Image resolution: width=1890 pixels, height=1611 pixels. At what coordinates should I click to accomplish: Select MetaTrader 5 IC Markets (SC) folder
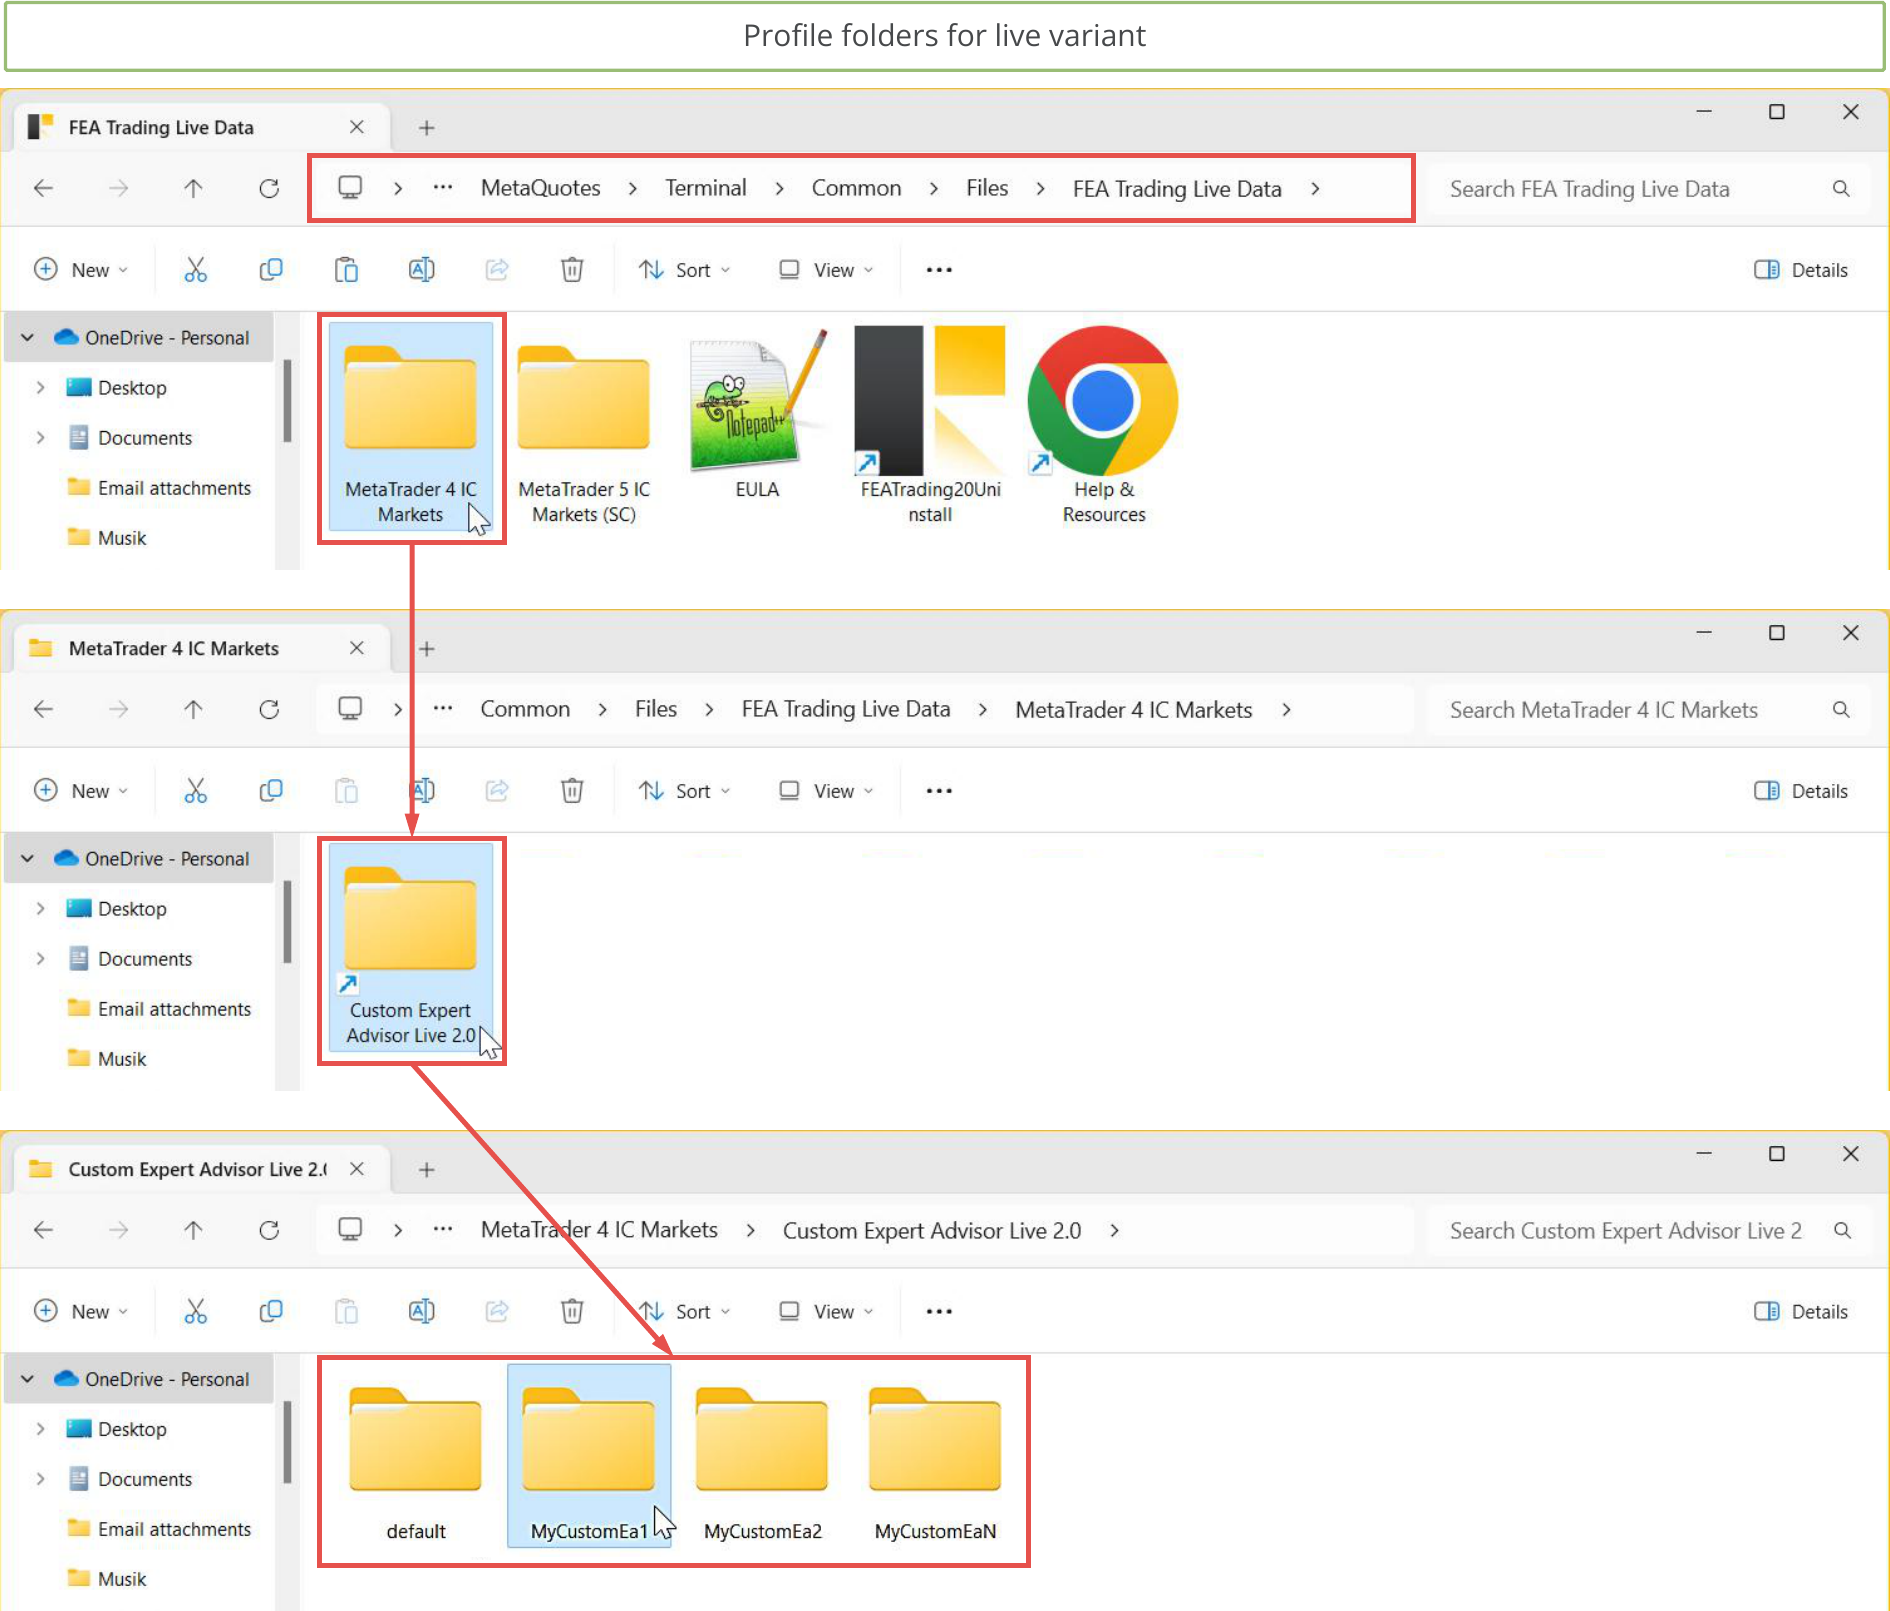click(584, 425)
